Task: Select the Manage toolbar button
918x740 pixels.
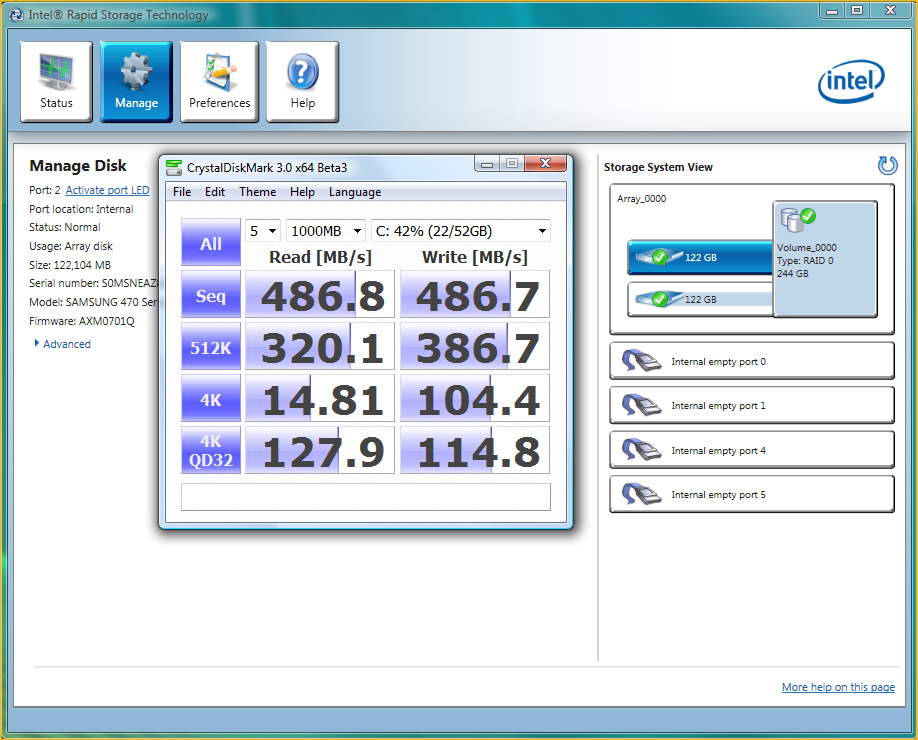Action: pyautogui.click(x=136, y=81)
